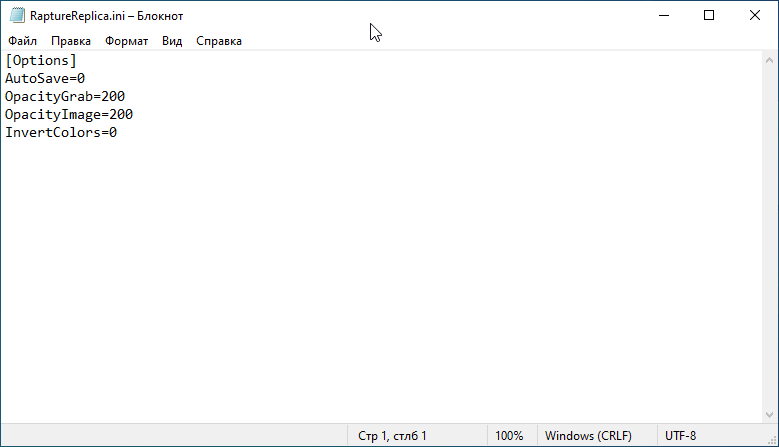This screenshot has height=447, width=779.
Task: Open the Вид menu
Action: (172, 41)
